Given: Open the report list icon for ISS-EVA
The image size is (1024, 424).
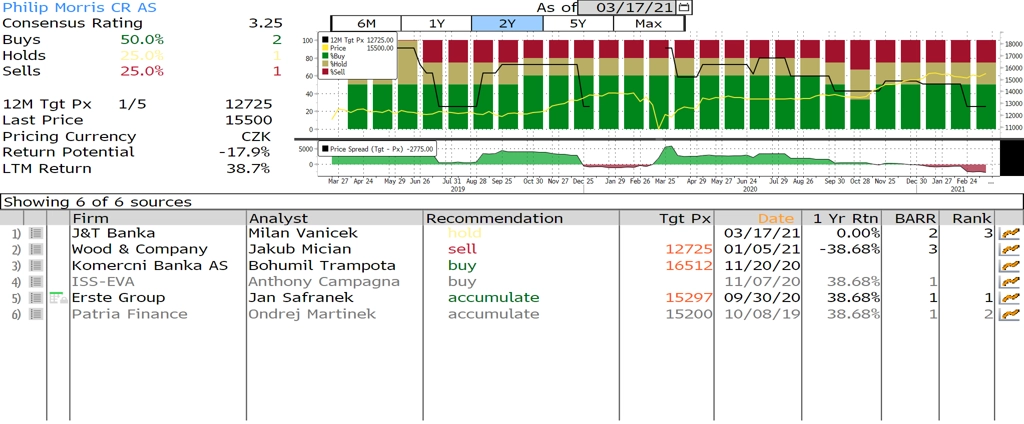Looking at the screenshot, I should coord(35,282).
